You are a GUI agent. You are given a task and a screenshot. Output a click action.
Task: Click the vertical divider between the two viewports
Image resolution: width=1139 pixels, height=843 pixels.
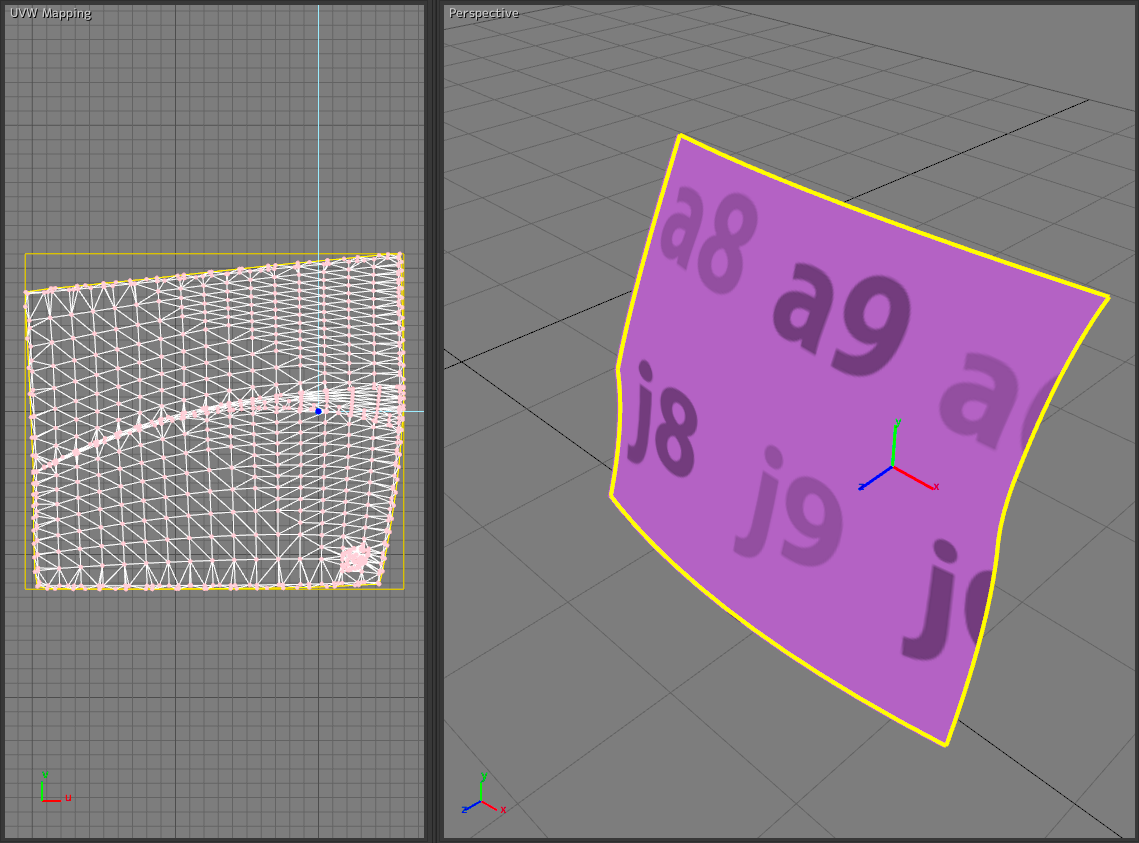(x=433, y=421)
